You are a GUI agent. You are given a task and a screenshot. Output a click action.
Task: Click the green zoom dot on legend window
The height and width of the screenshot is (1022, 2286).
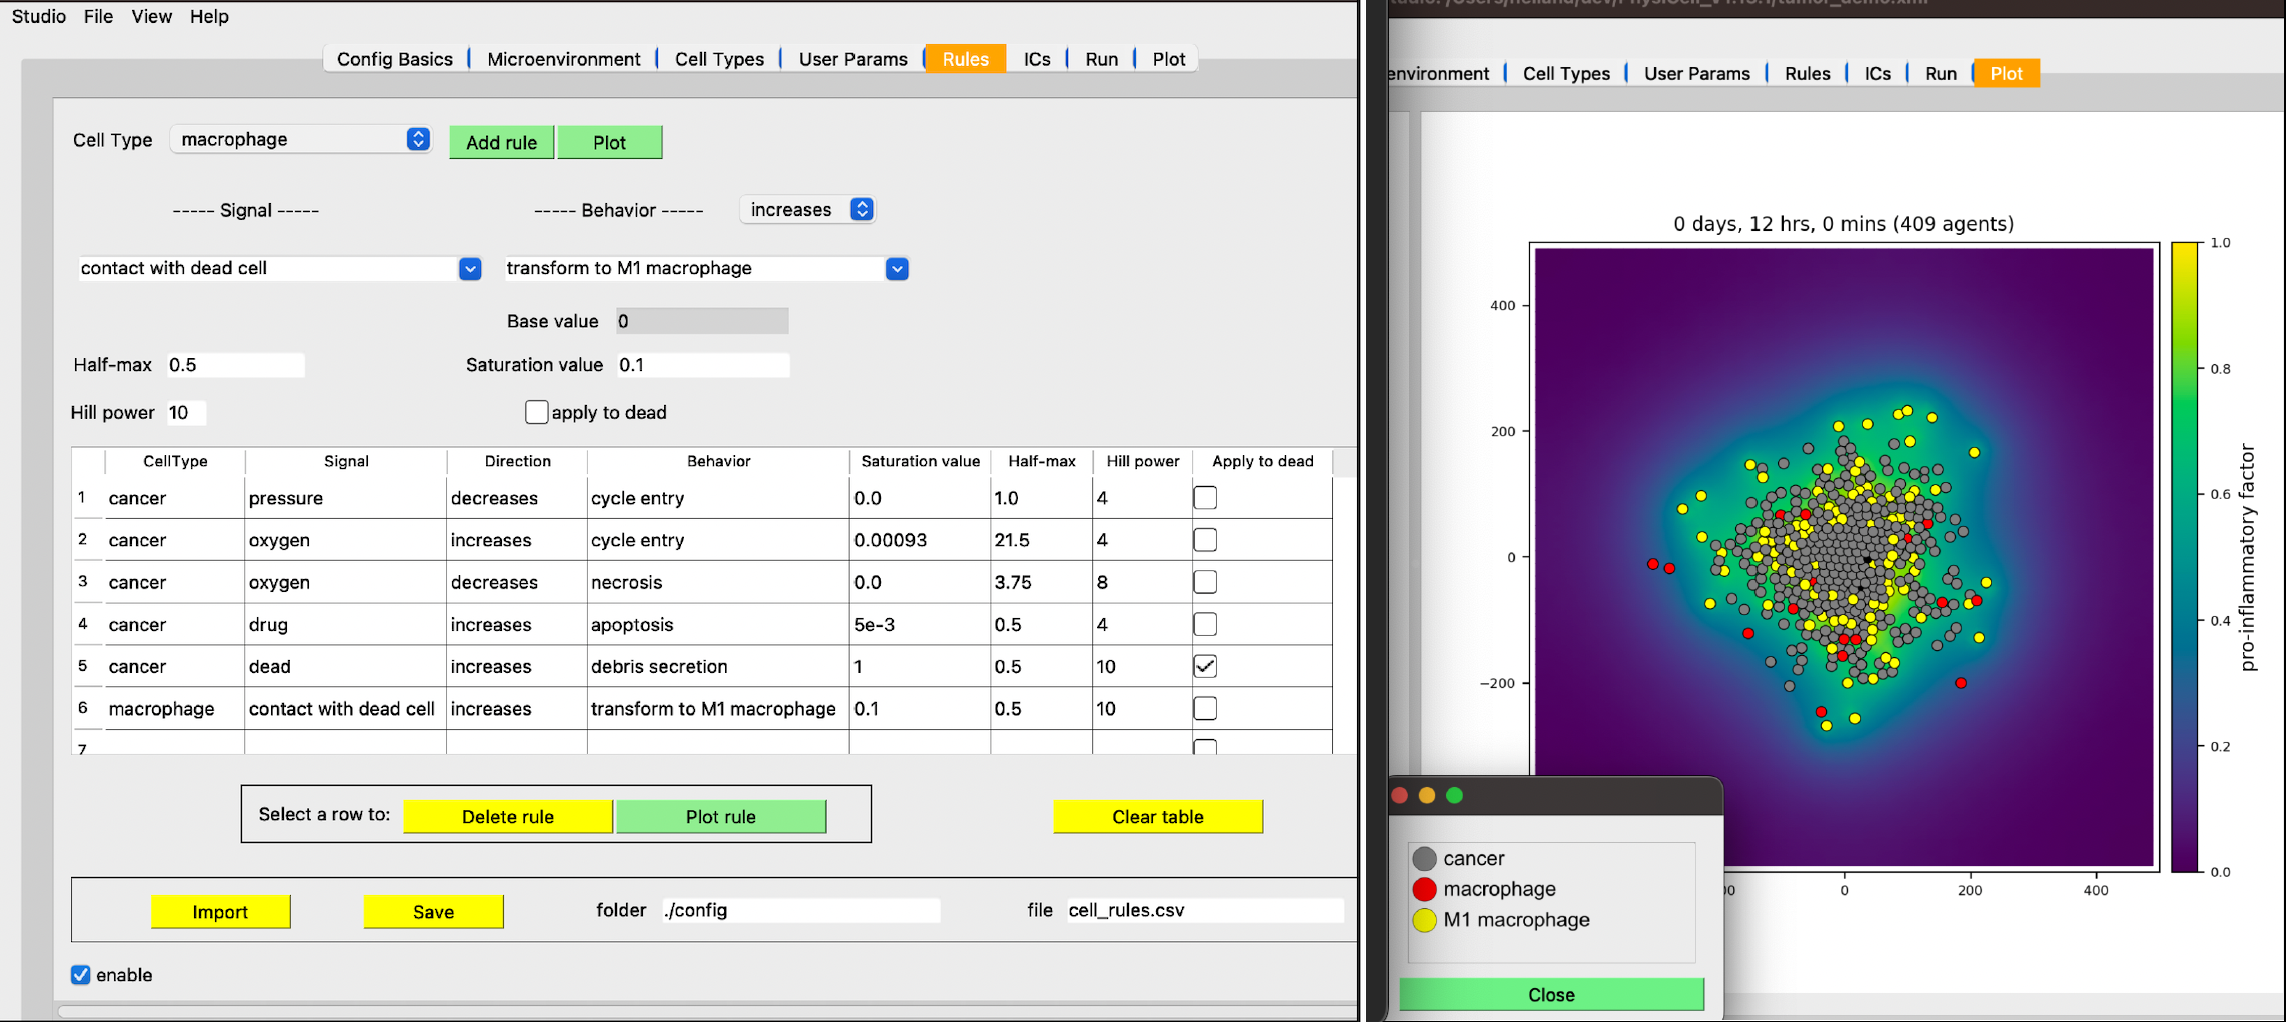click(1455, 795)
